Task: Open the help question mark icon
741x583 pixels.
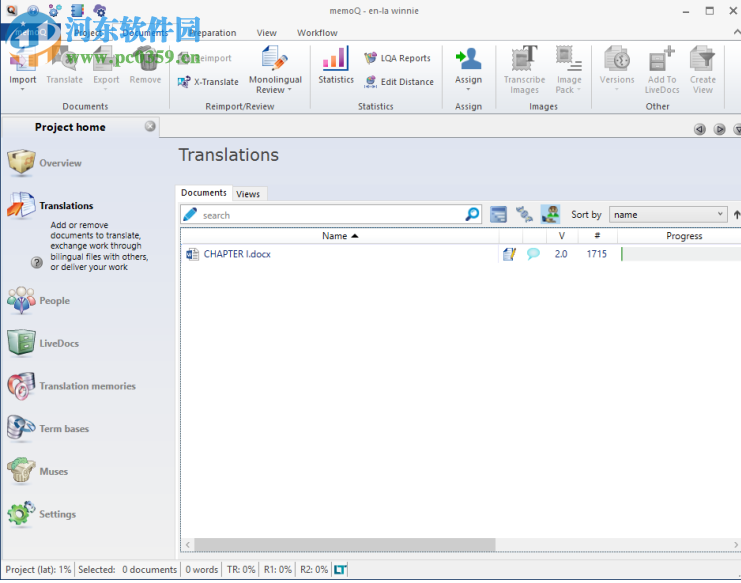Action: (x=37, y=262)
